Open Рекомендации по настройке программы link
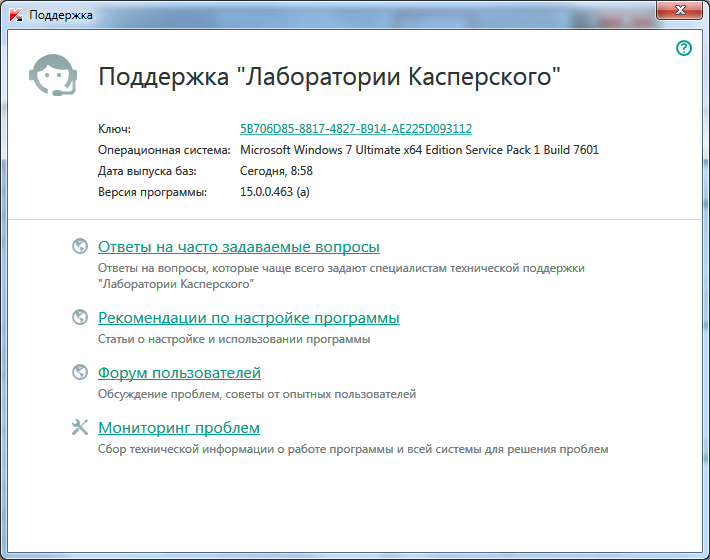The image size is (710, 560). [x=249, y=318]
